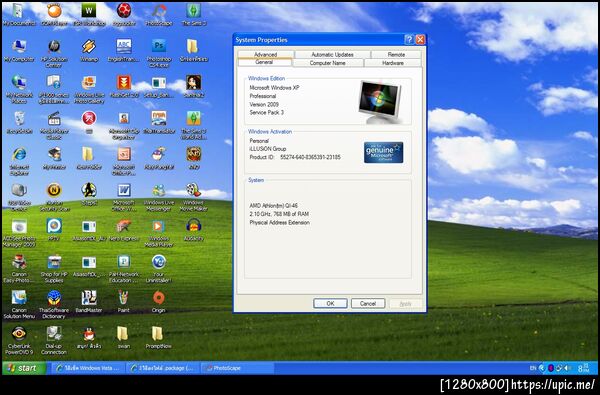
Task: Launch Winamp from the desktop
Action: pyautogui.click(x=89, y=51)
